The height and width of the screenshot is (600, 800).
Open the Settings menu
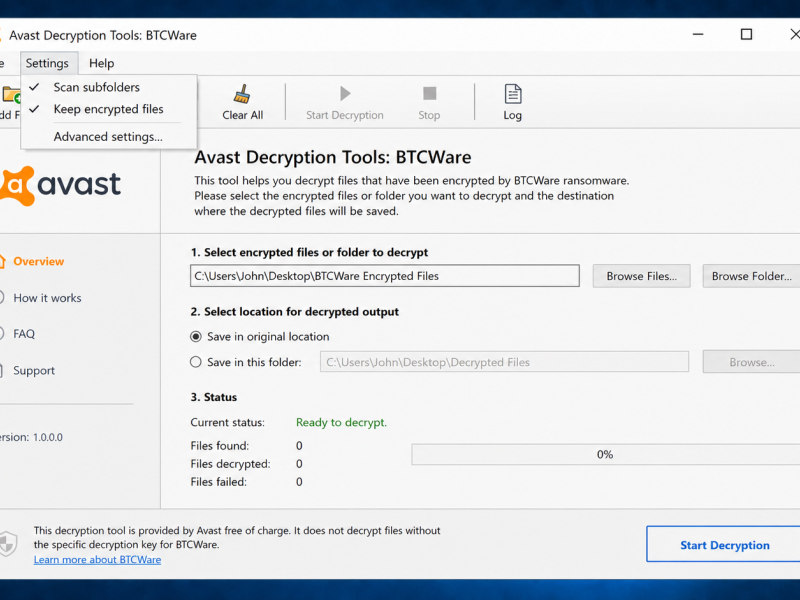[x=47, y=63]
